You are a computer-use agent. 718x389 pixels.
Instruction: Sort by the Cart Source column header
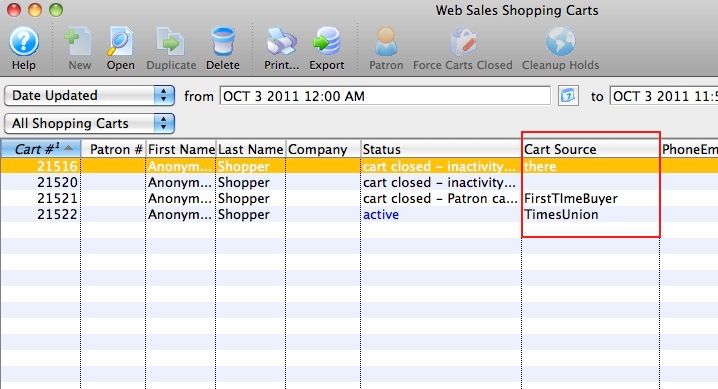(x=591, y=149)
